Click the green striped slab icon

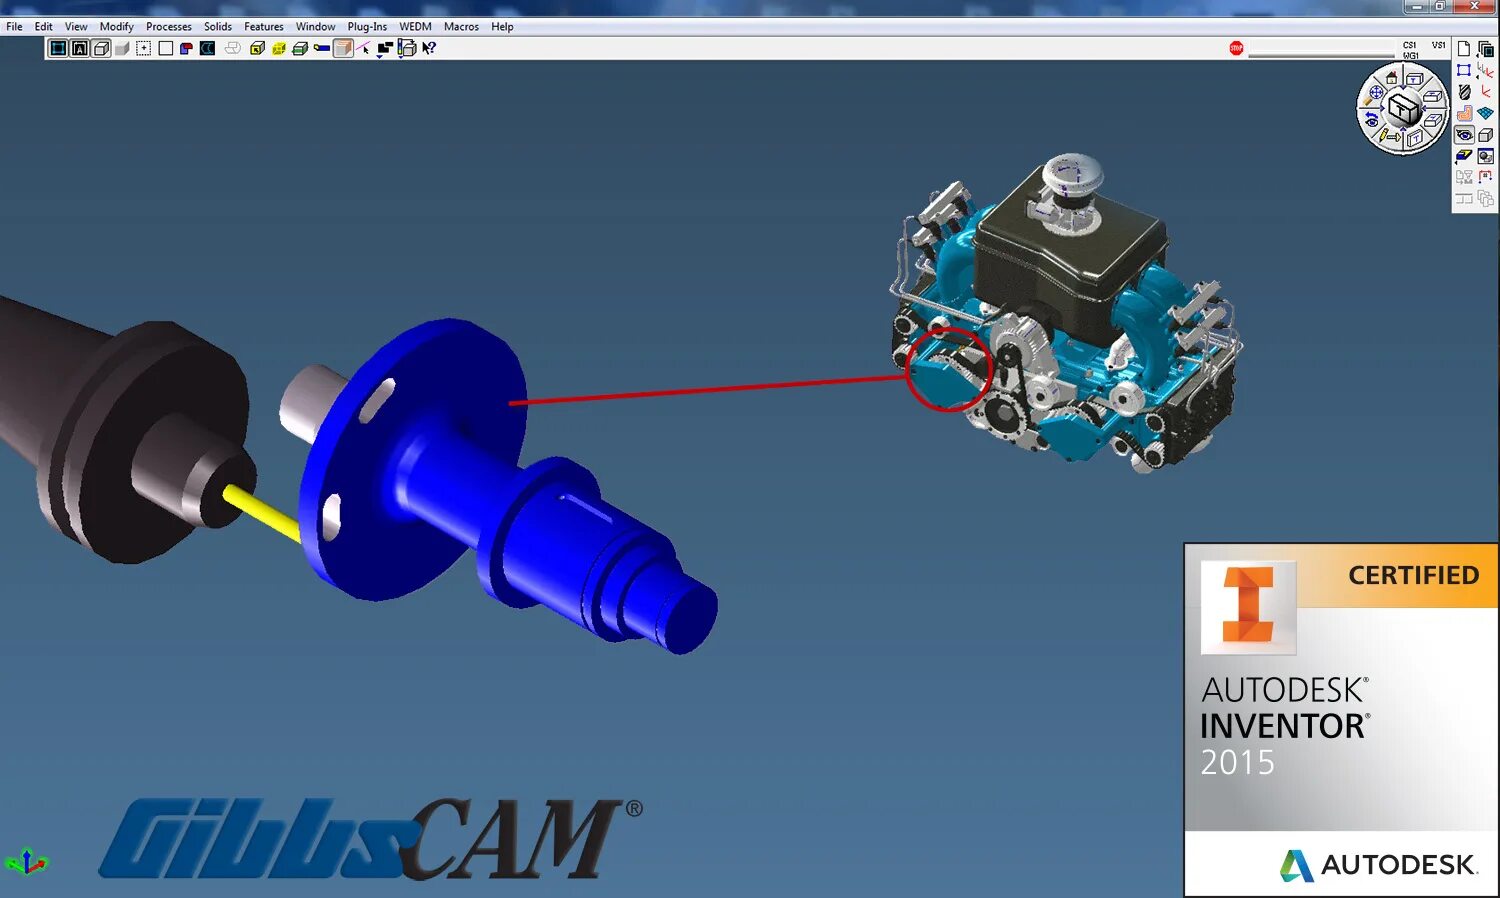[x=300, y=48]
